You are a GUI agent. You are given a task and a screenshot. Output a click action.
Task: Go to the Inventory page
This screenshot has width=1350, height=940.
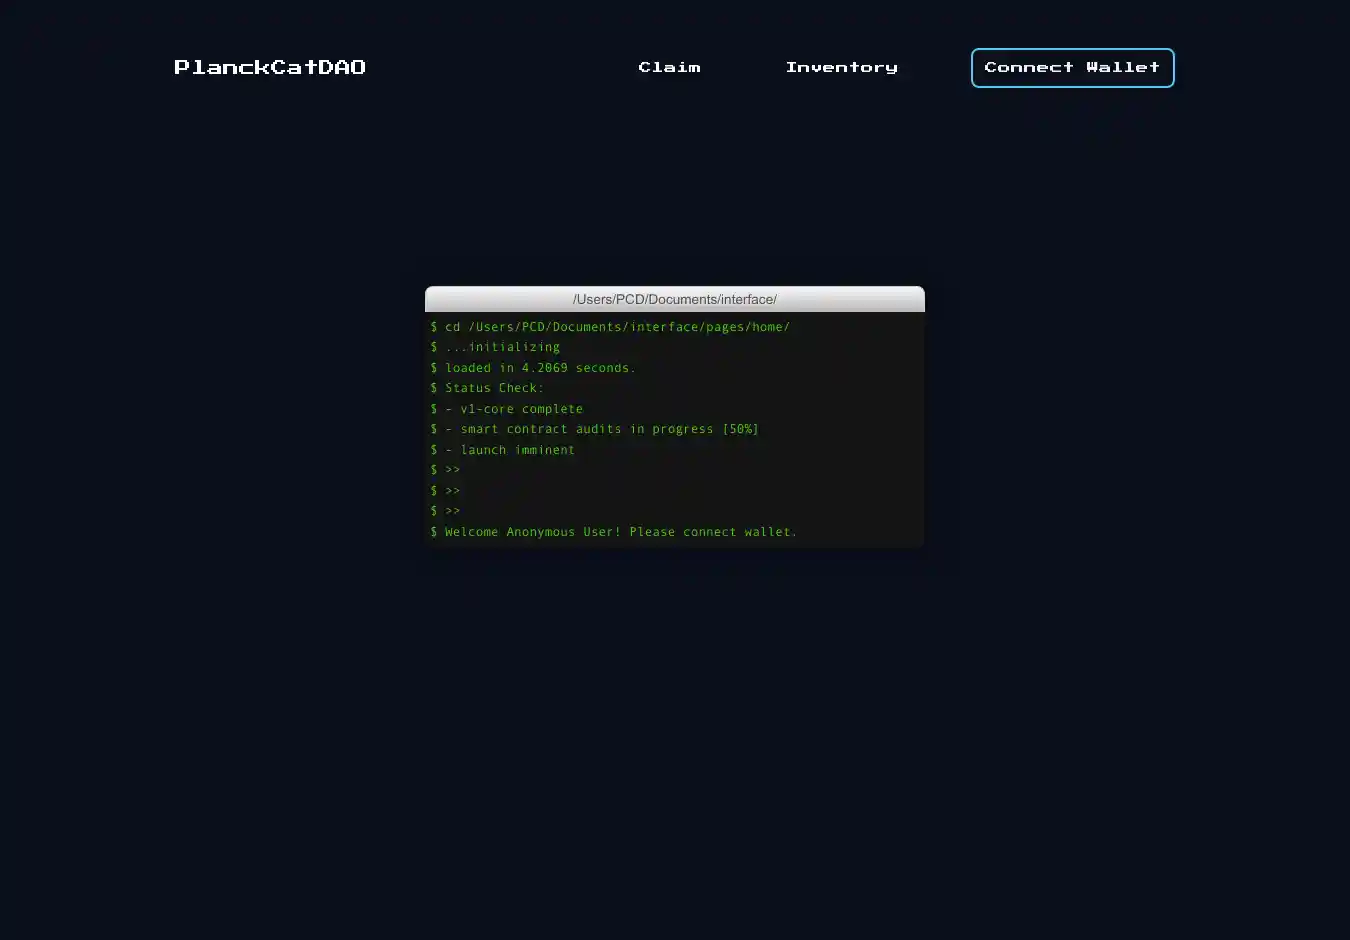click(841, 67)
